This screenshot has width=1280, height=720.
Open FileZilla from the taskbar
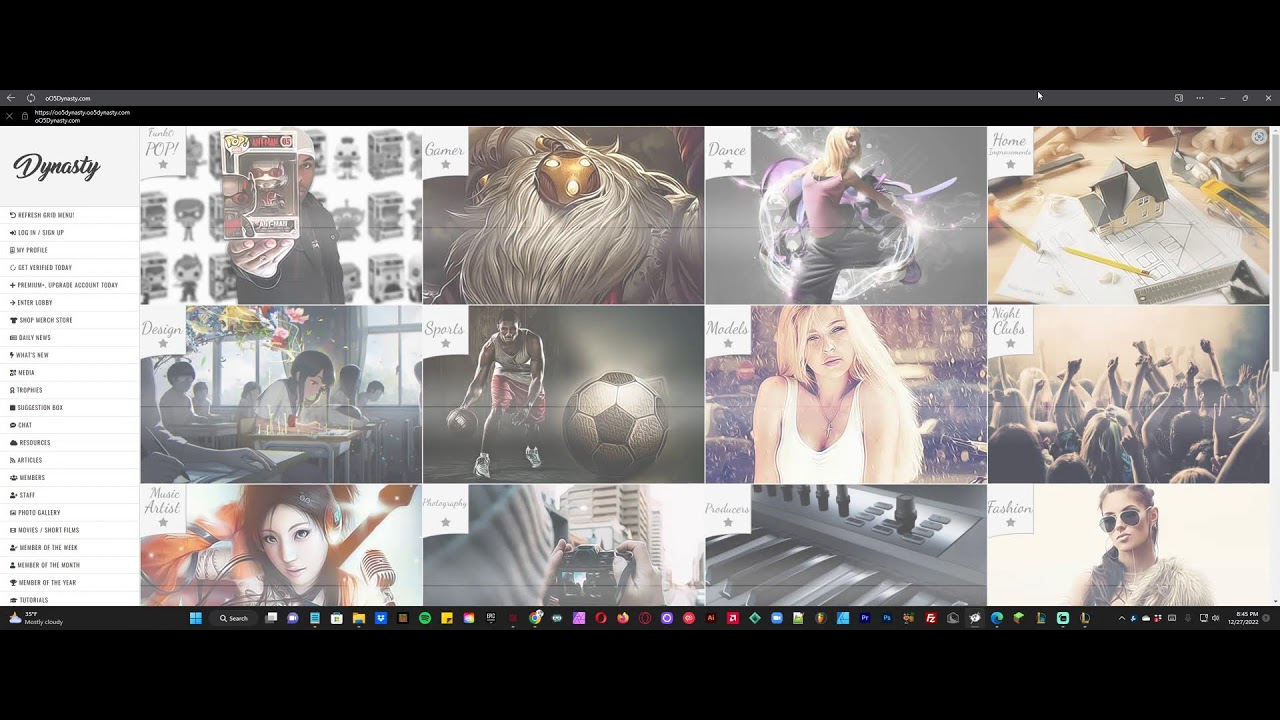click(x=931, y=618)
